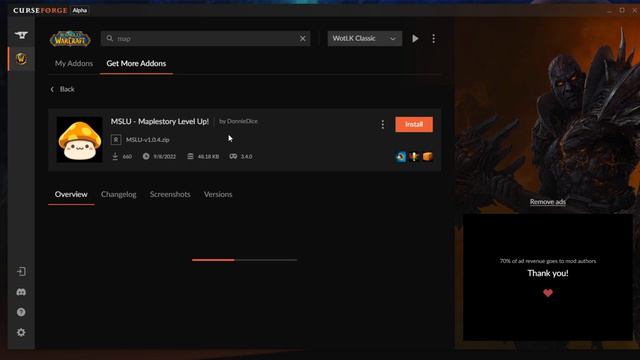Open the top bar three-dot menu
Viewport: 640px width, 360px height.
[x=433, y=38]
